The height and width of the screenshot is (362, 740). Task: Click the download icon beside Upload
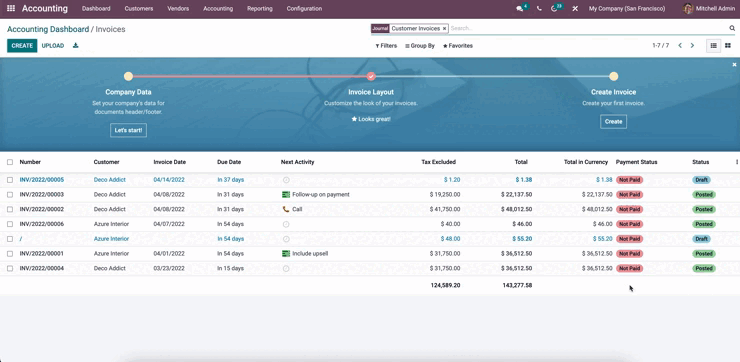76,46
